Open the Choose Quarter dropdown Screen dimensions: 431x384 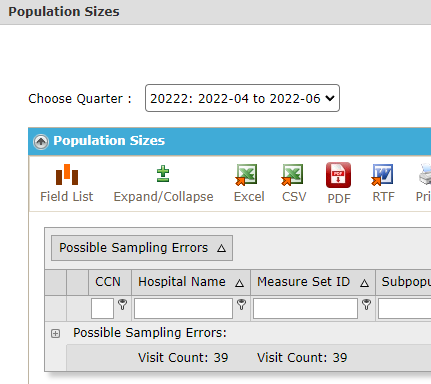[242, 98]
